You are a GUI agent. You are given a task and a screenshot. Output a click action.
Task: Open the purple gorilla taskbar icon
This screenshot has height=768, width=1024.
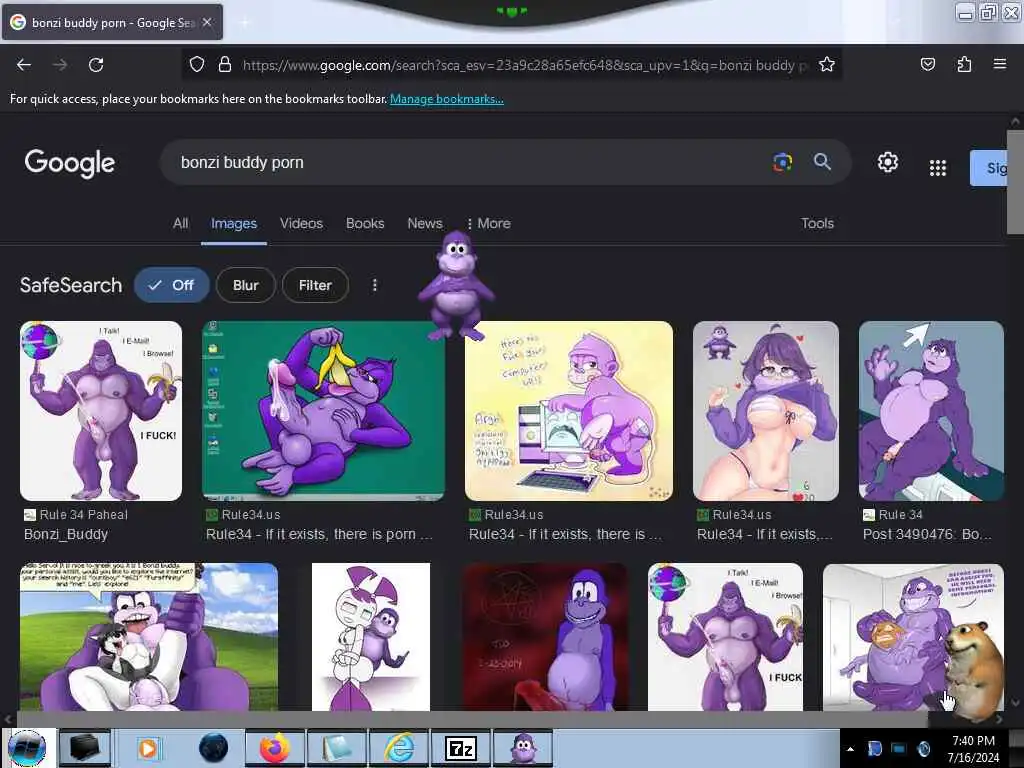pyautogui.click(x=523, y=748)
